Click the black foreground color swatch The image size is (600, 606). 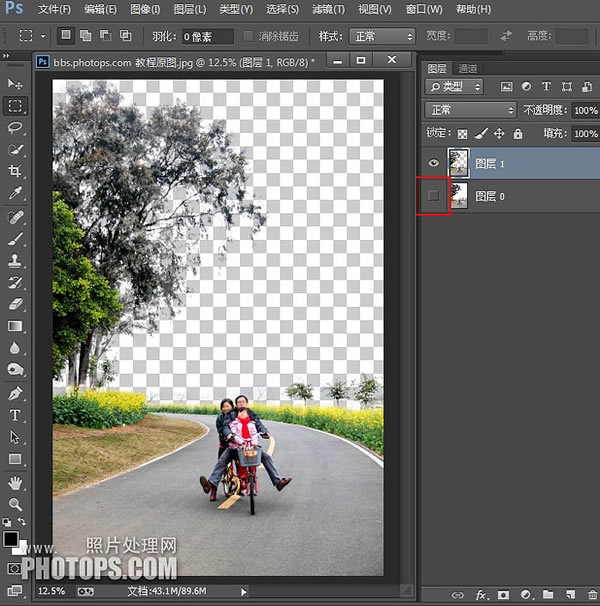pyautogui.click(x=10, y=538)
